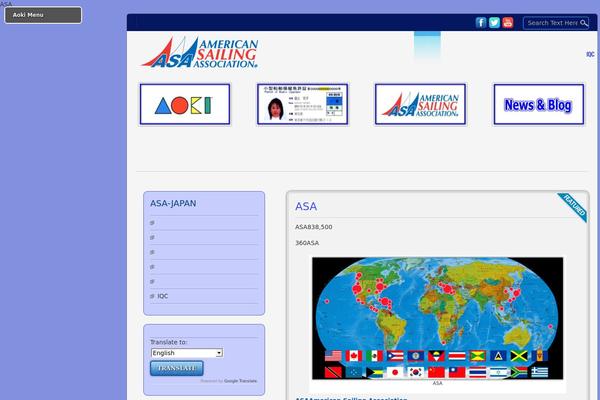Click the TRANSLATE button
The height and width of the screenshot is (400, 600).
(177, 368)
